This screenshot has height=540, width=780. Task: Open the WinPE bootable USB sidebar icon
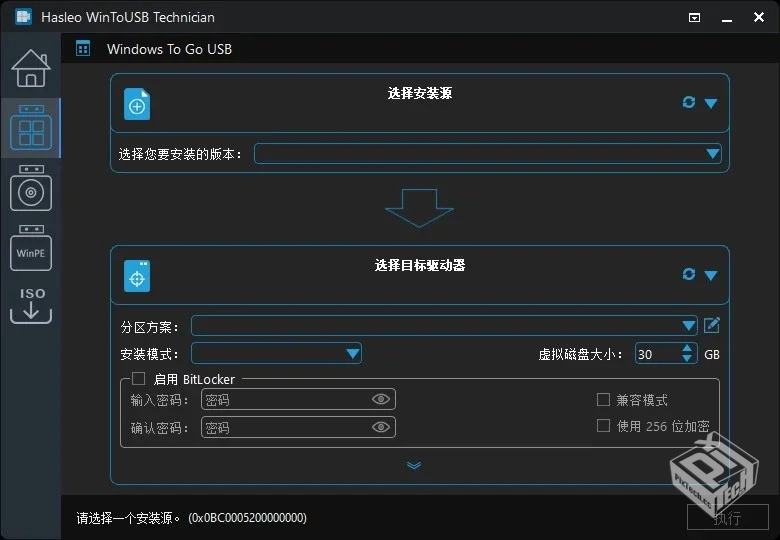coord(31,248)
